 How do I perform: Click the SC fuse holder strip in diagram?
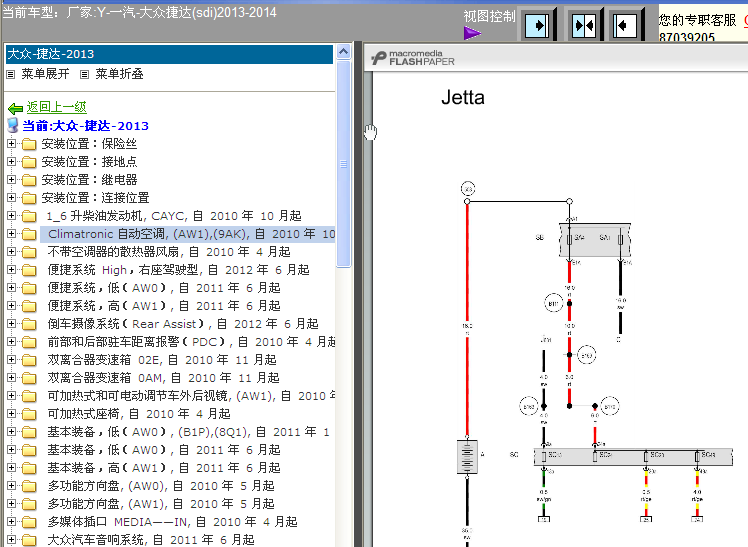(633, 456)
